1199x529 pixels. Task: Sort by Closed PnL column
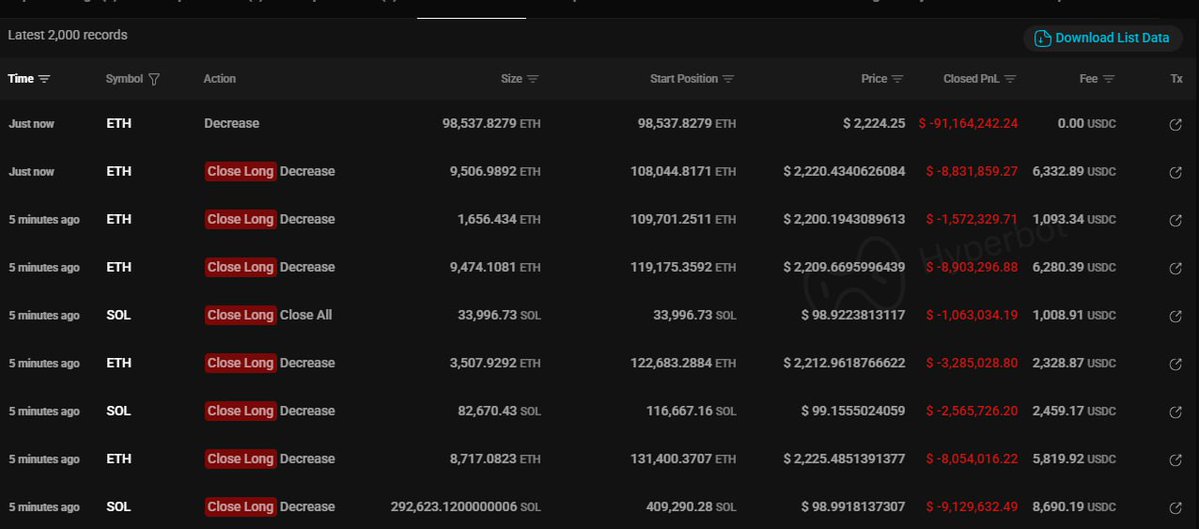tap(980, 79)
